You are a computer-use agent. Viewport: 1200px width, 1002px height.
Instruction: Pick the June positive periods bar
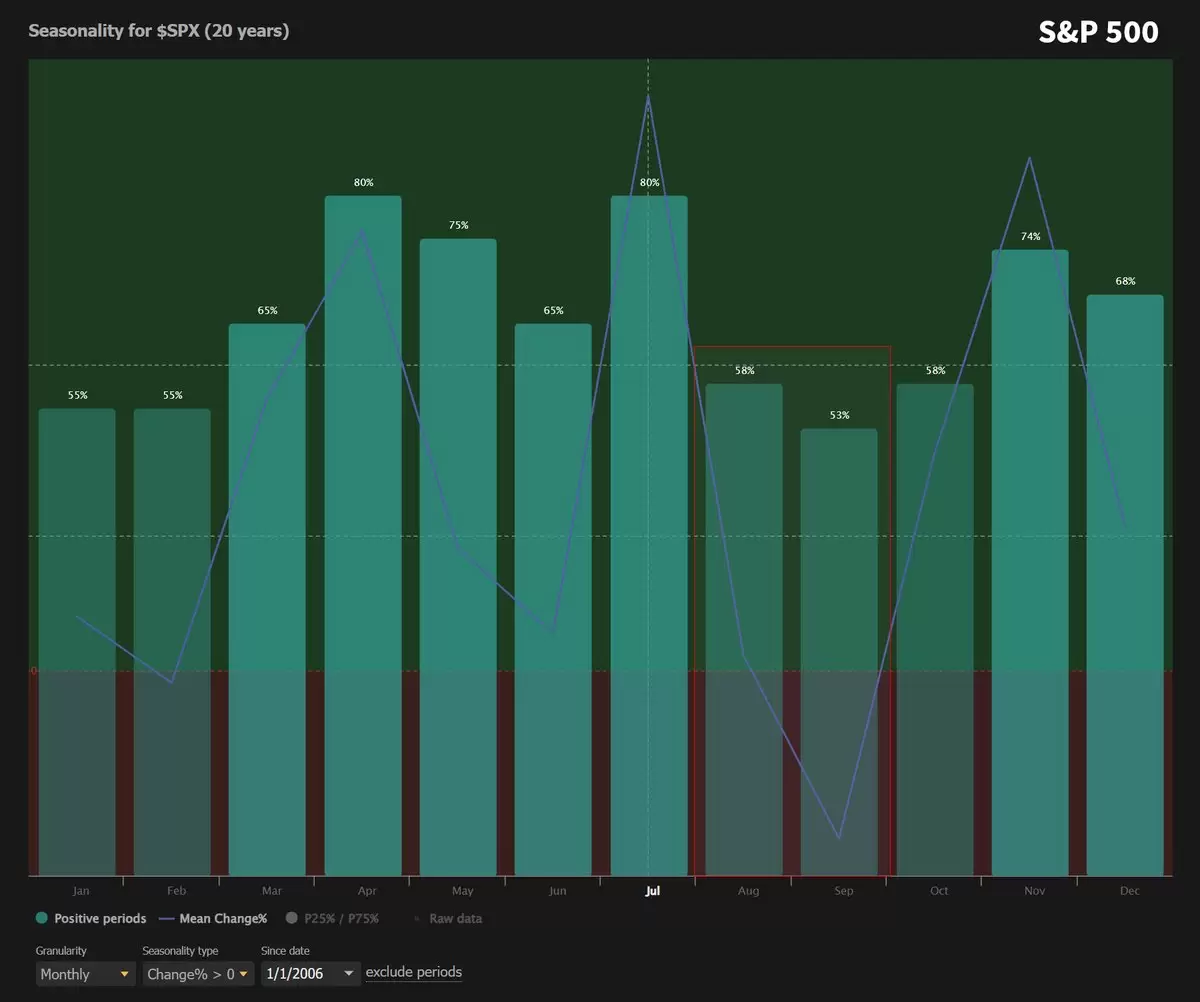coord(553,600)
